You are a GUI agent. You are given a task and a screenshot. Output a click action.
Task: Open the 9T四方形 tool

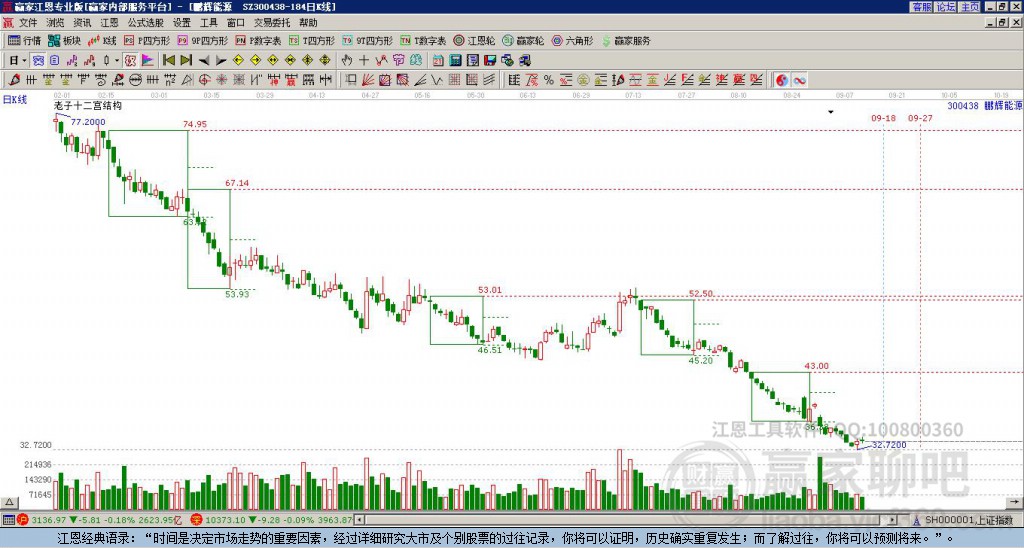(368, 40)
